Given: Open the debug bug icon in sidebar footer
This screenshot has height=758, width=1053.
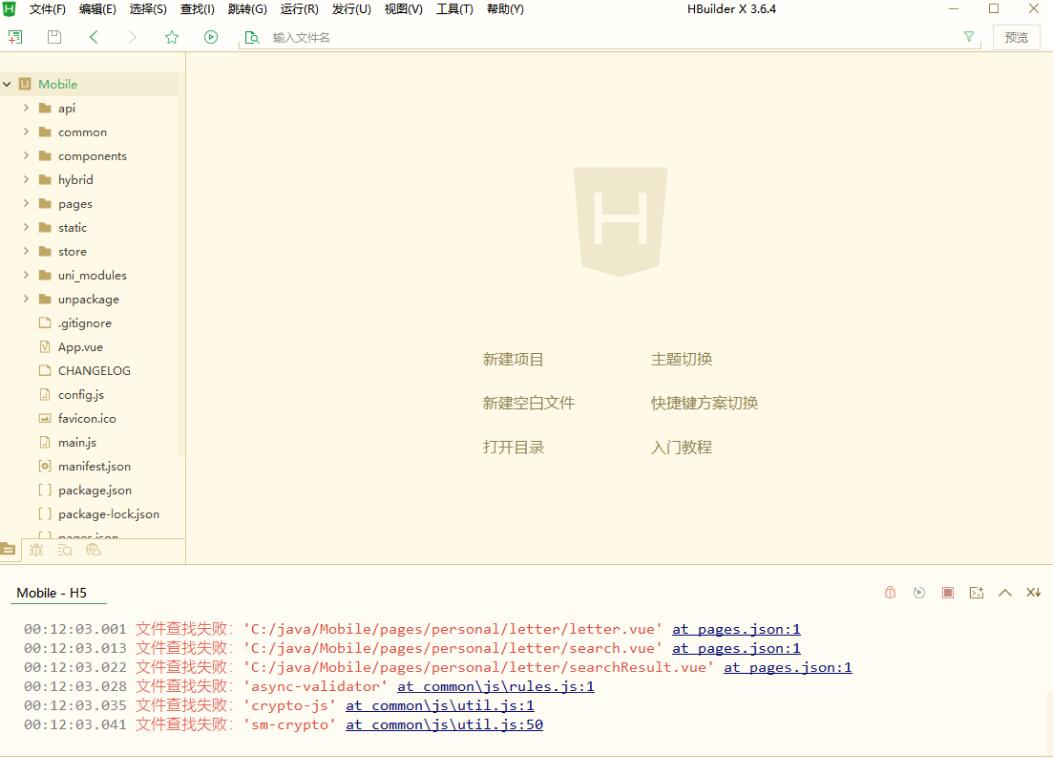Looking at the screenshot, I should pyautogui.click(x=36, y=550).
